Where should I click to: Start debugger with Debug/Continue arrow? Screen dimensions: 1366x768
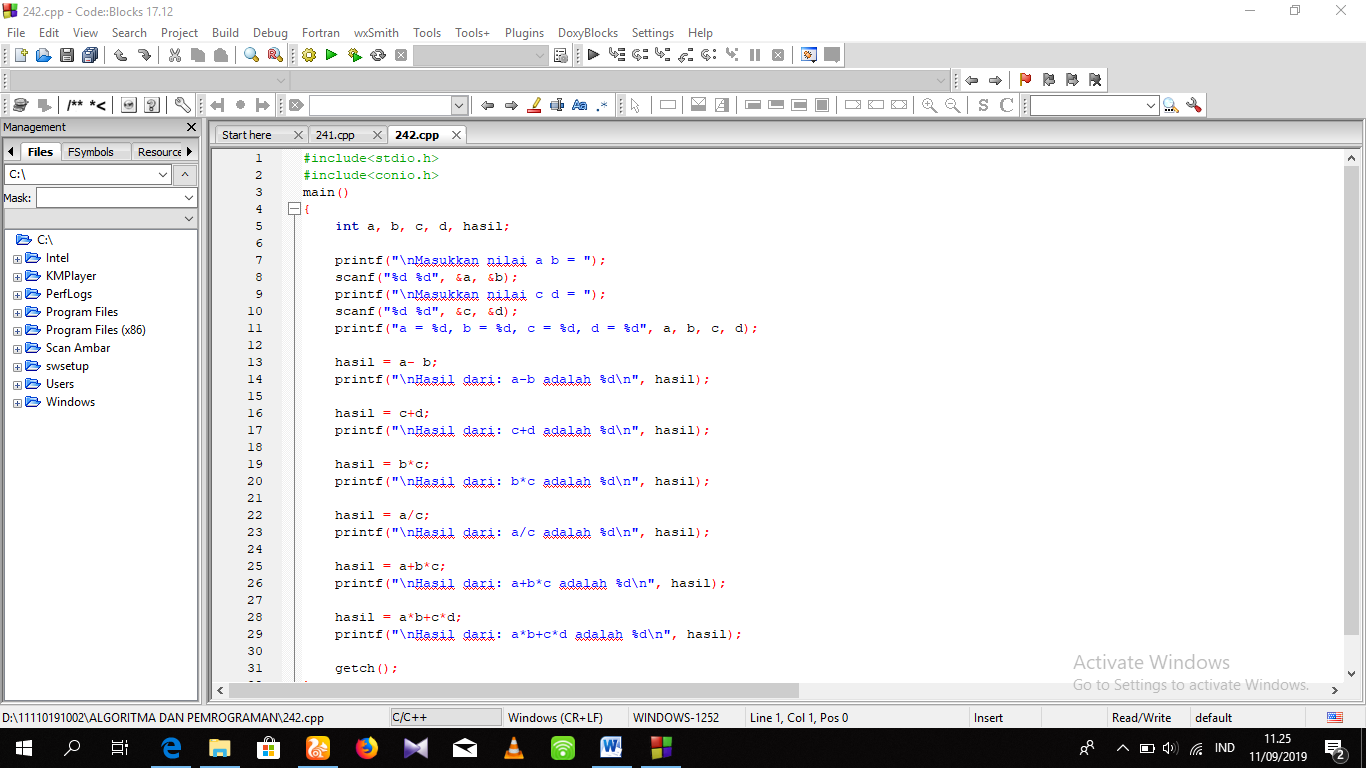593,55
